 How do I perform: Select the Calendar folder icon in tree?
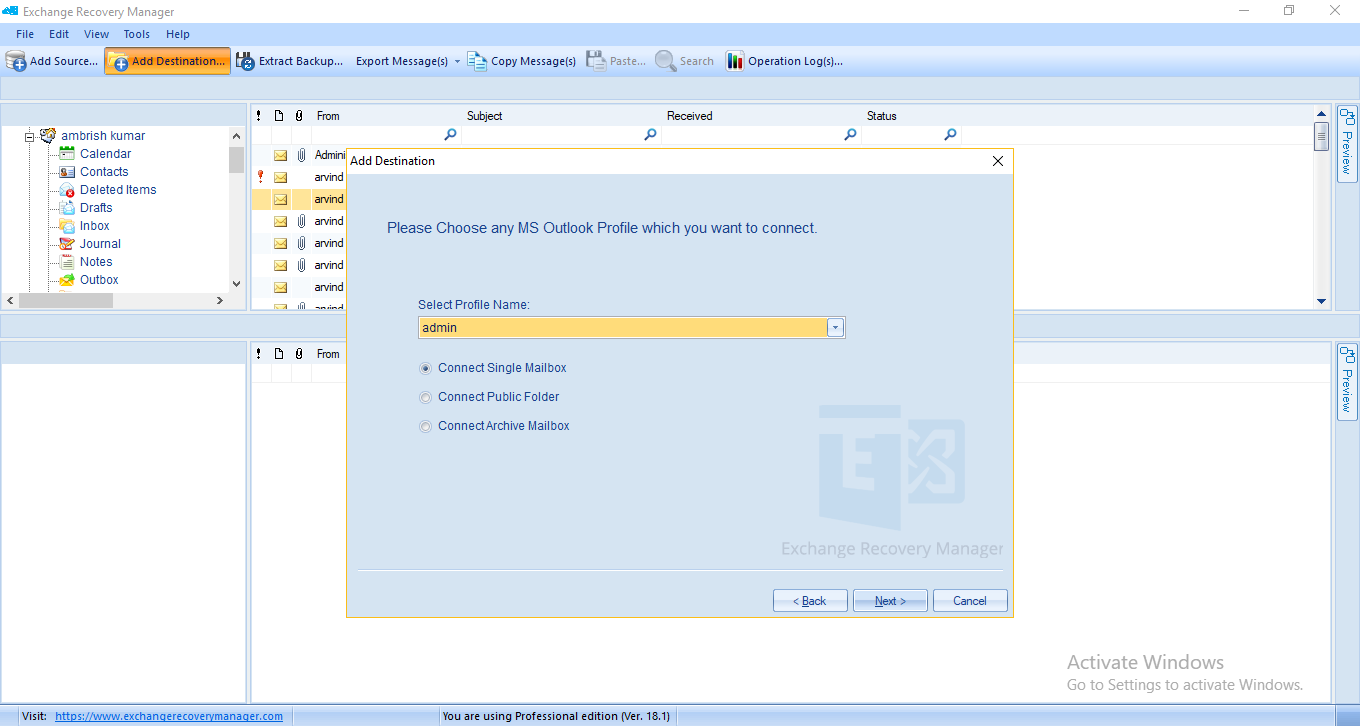[x=67, y=154]
